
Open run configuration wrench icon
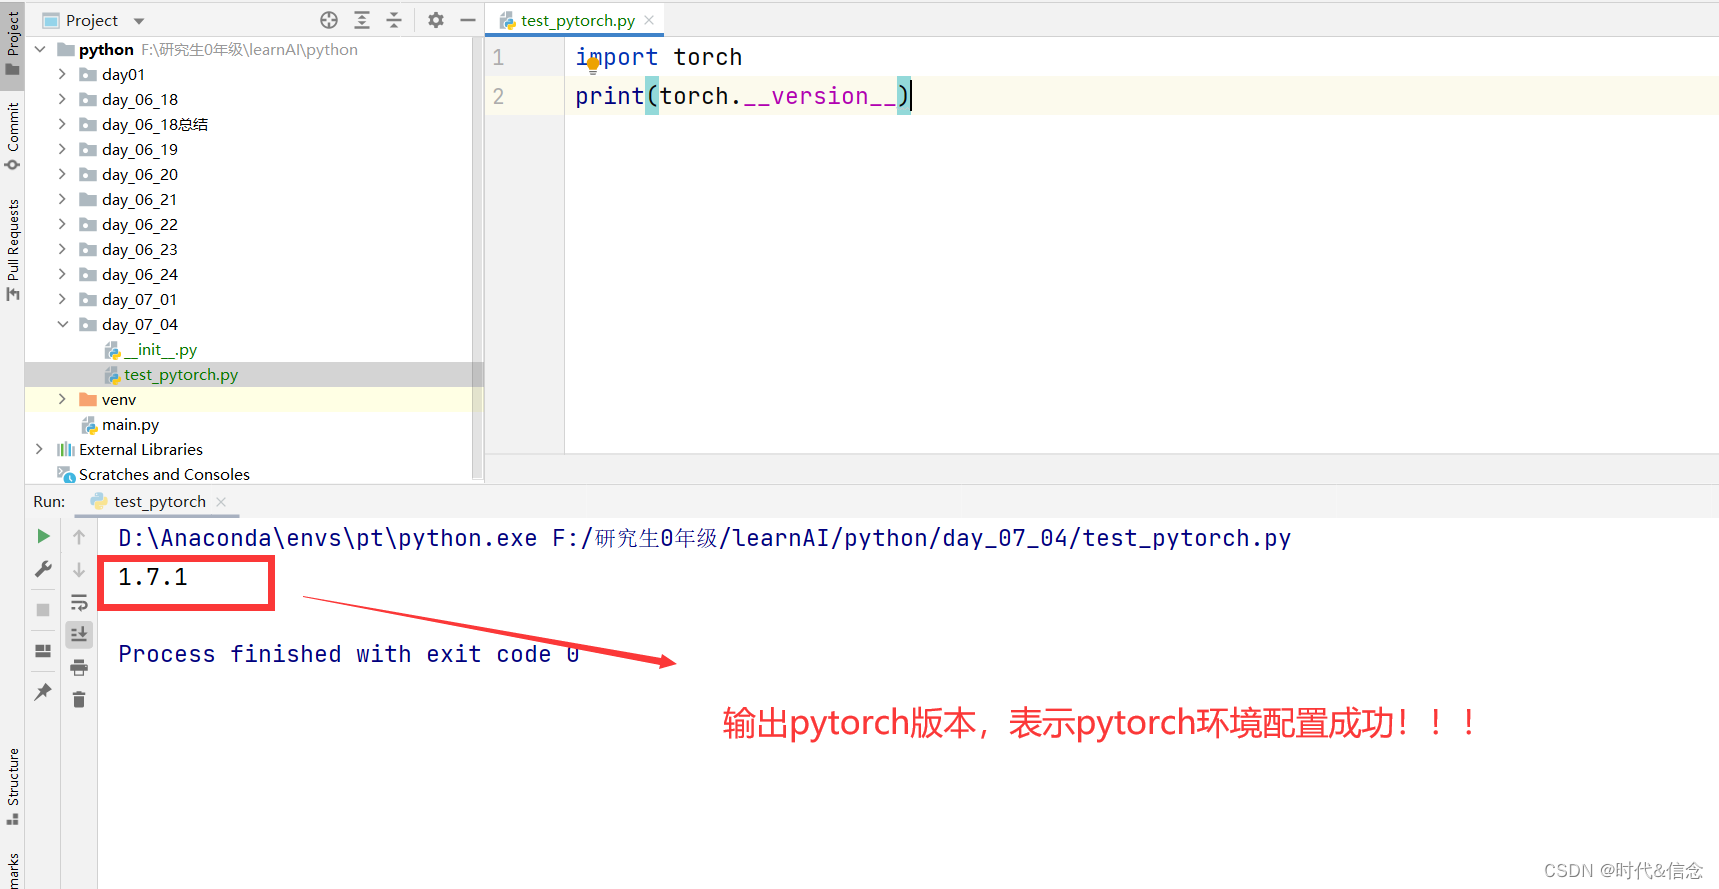(x=43, y=569)
